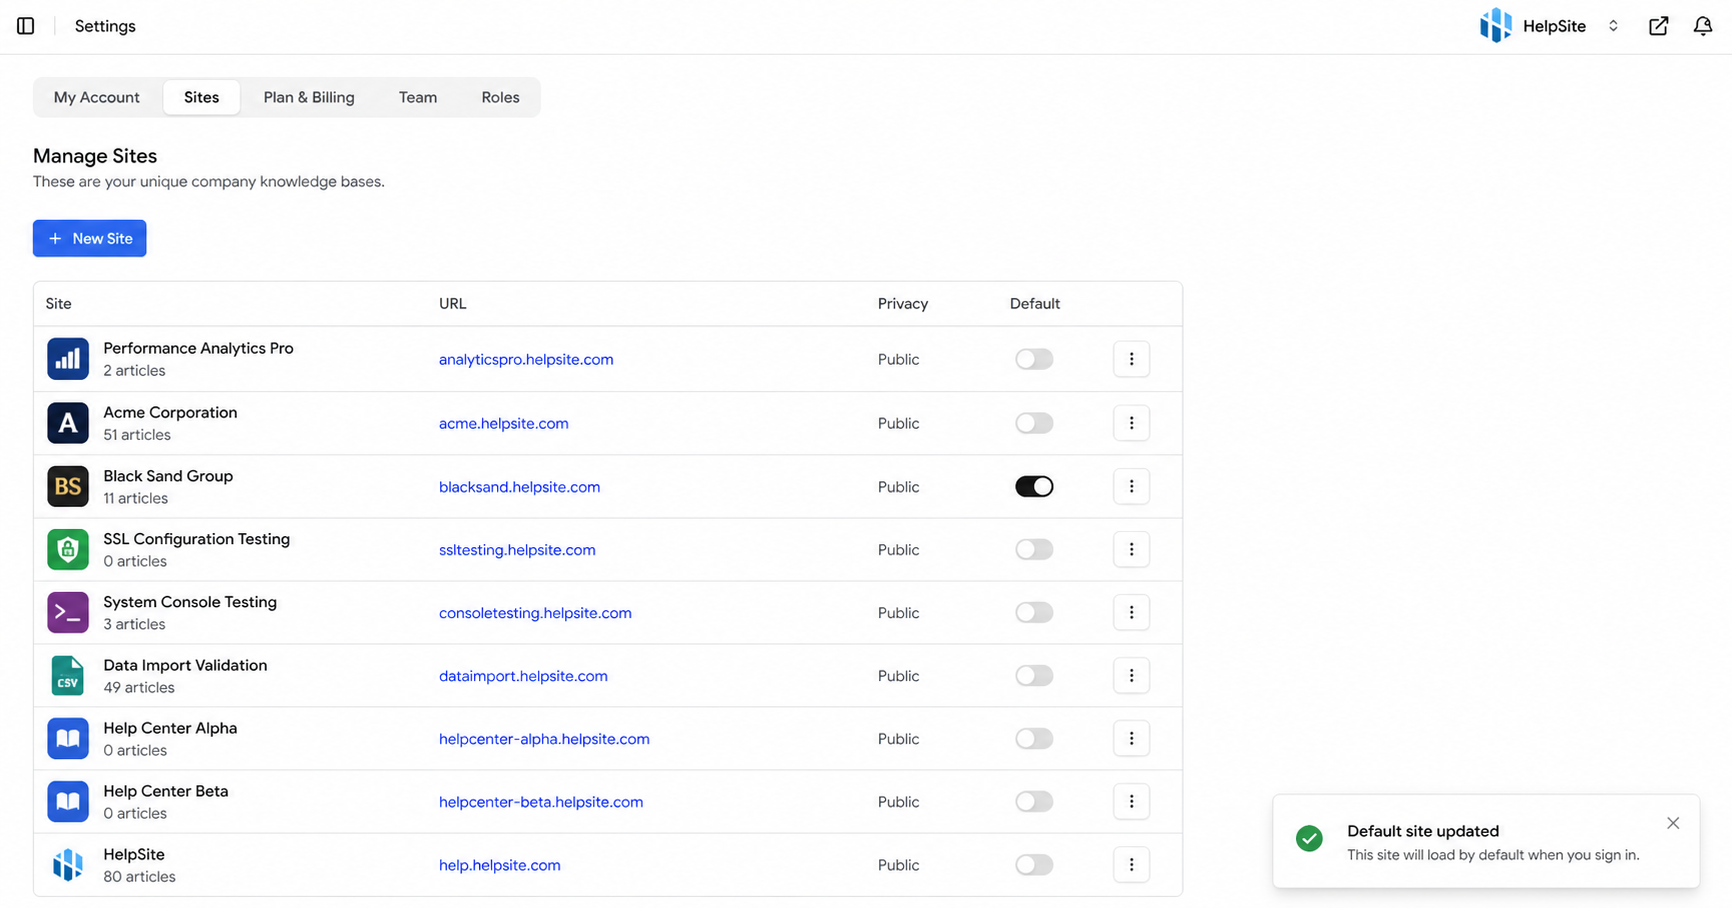Click HelpSite row logo icon

(x=68, y=865)
